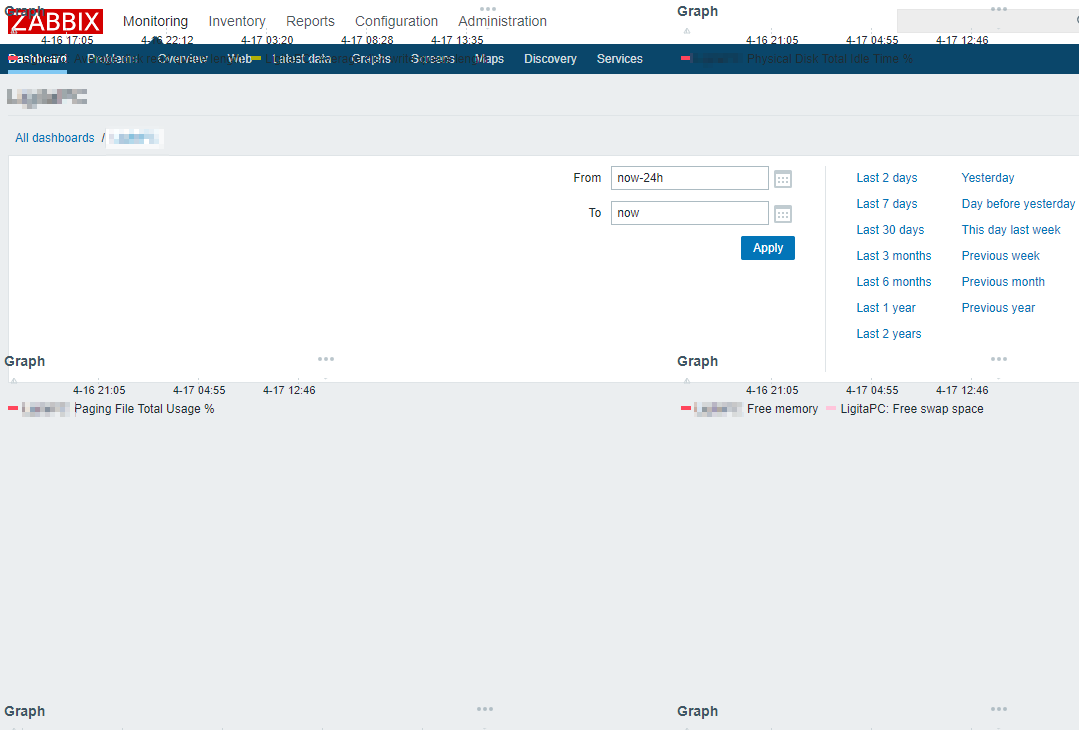
Task: Click the Apply button
Action: tap(768, 248)
